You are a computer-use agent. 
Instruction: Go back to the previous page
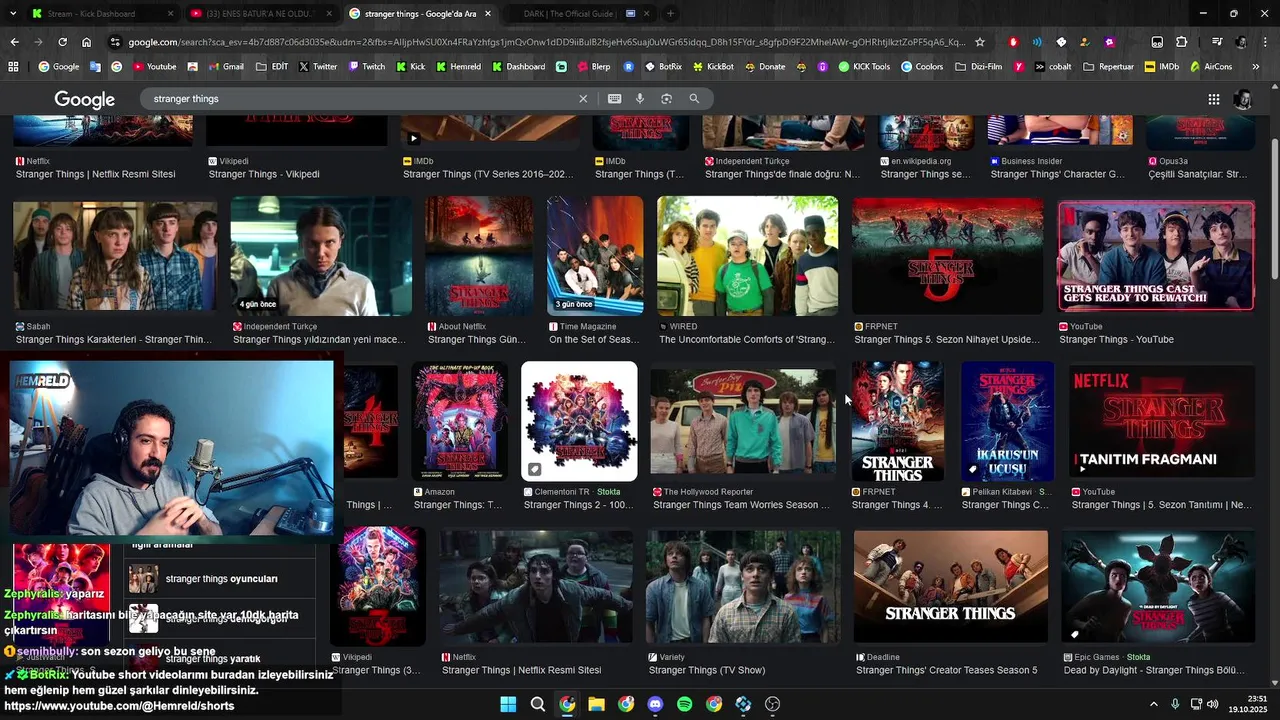coord(14,42)
